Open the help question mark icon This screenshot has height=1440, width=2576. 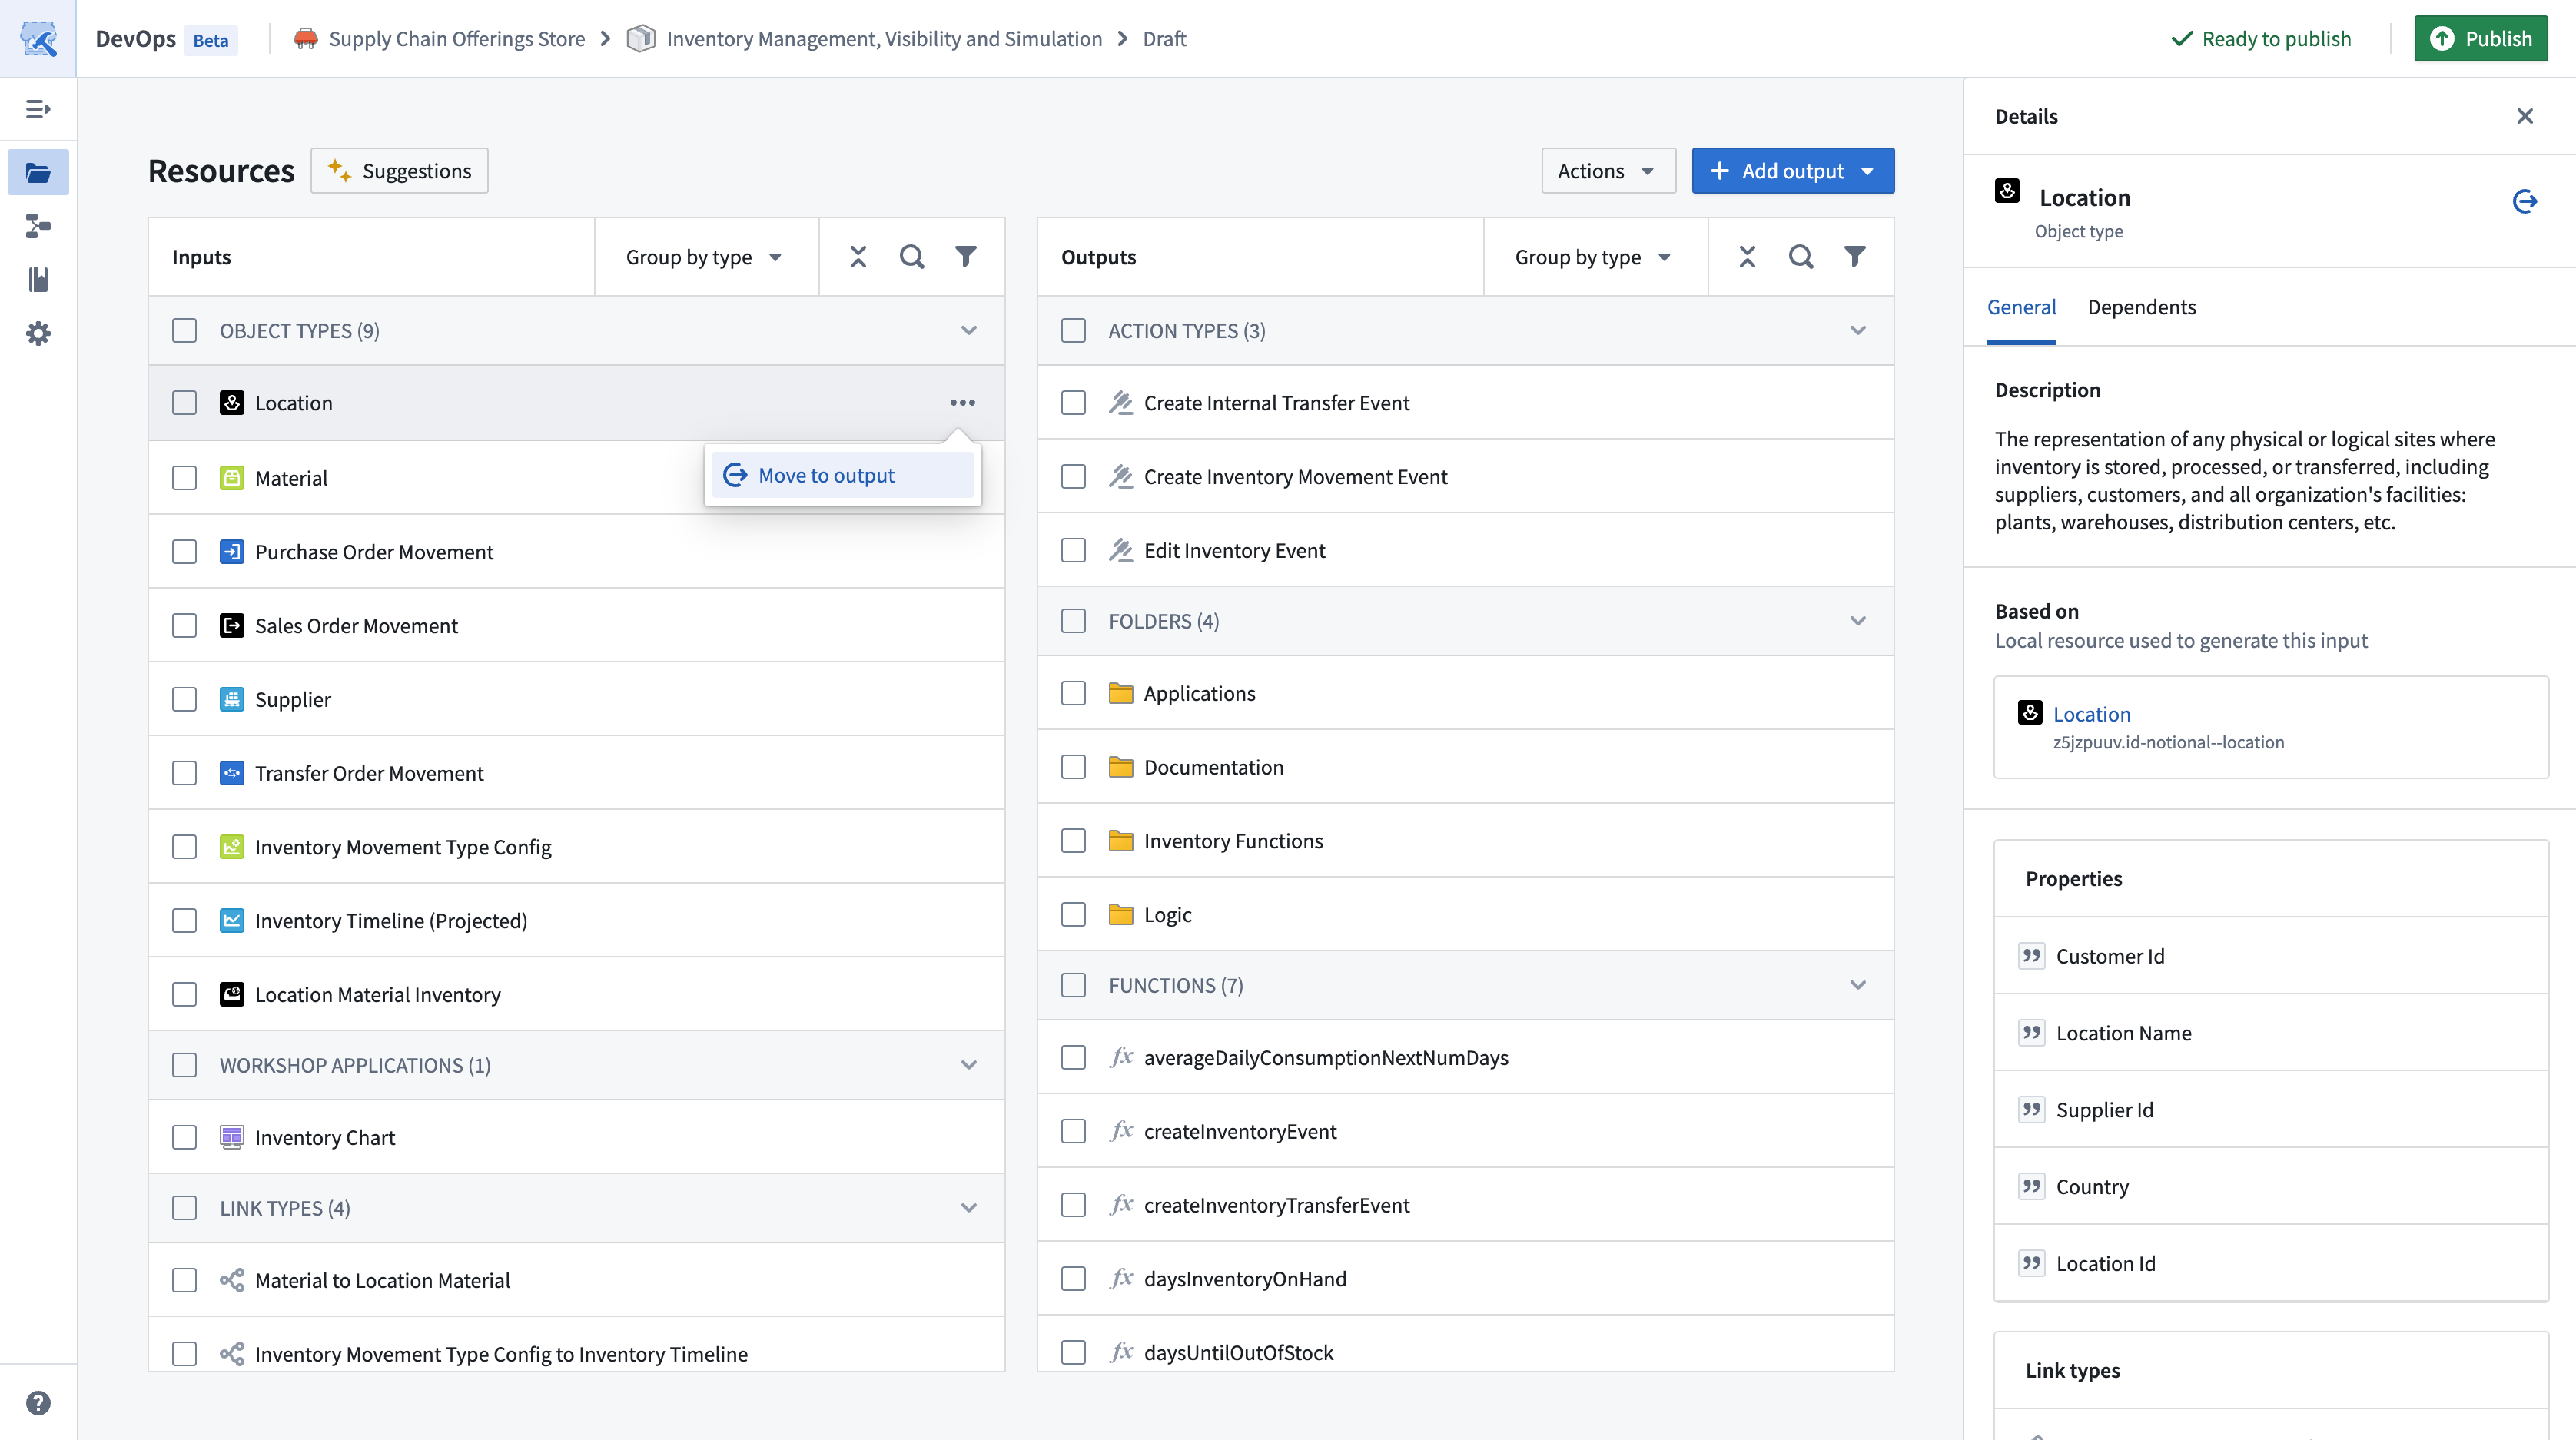pyautogui.click(x=38, y=1403)
